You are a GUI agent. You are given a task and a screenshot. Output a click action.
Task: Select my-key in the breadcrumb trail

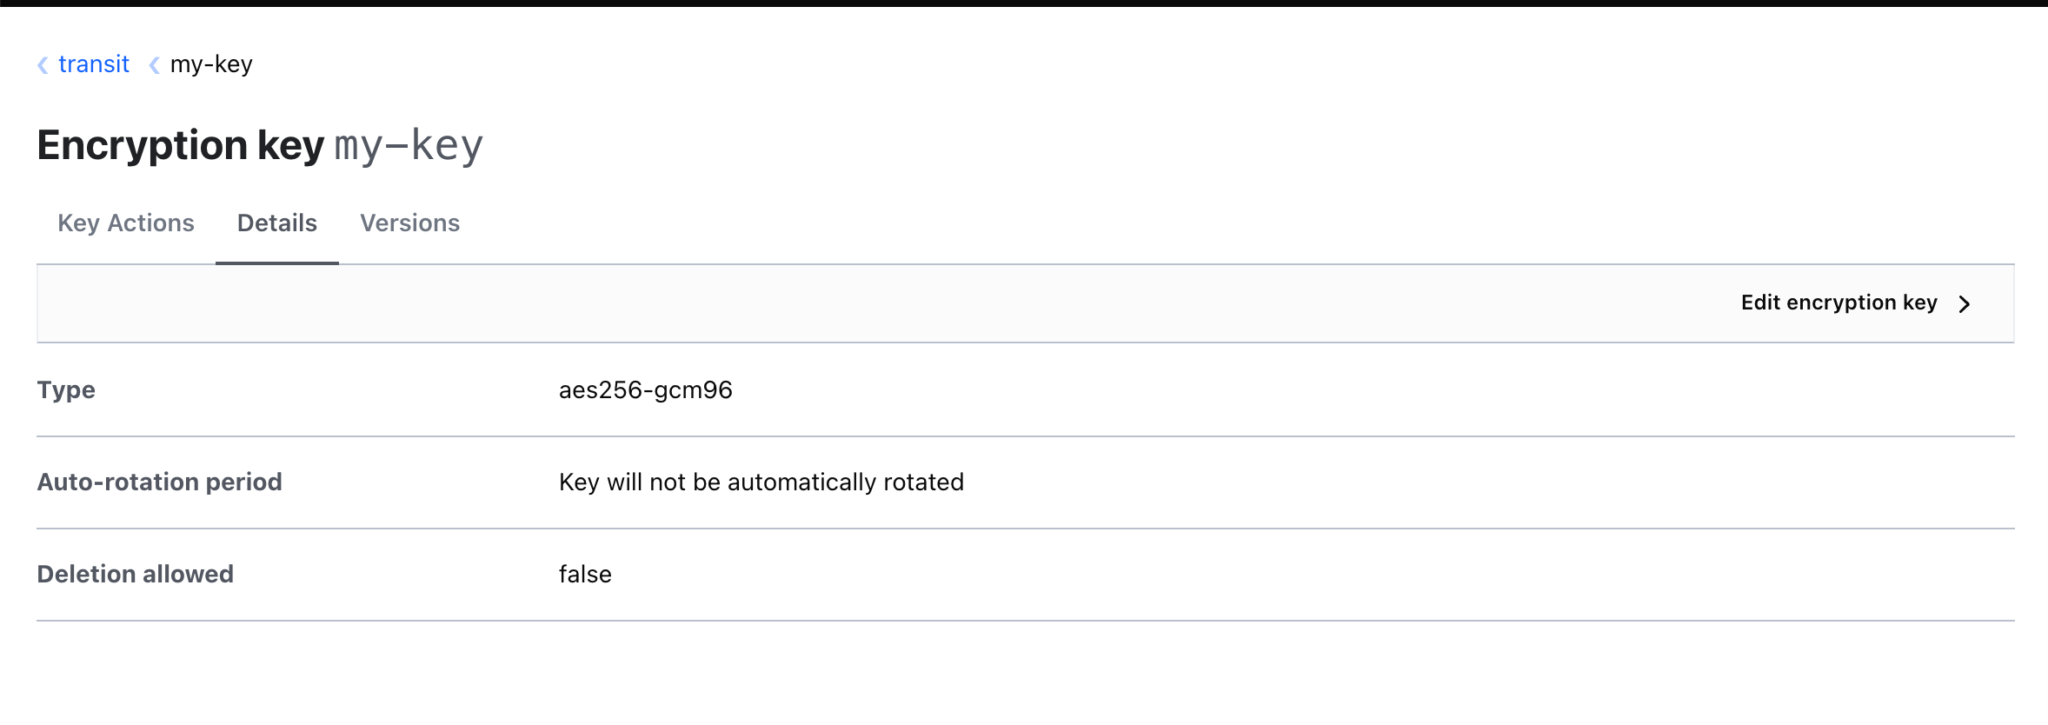click(x=212, y=64)
